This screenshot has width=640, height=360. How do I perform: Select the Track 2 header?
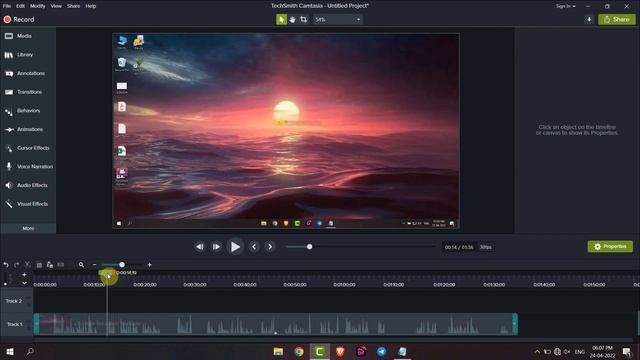click(x=16, y=301)
